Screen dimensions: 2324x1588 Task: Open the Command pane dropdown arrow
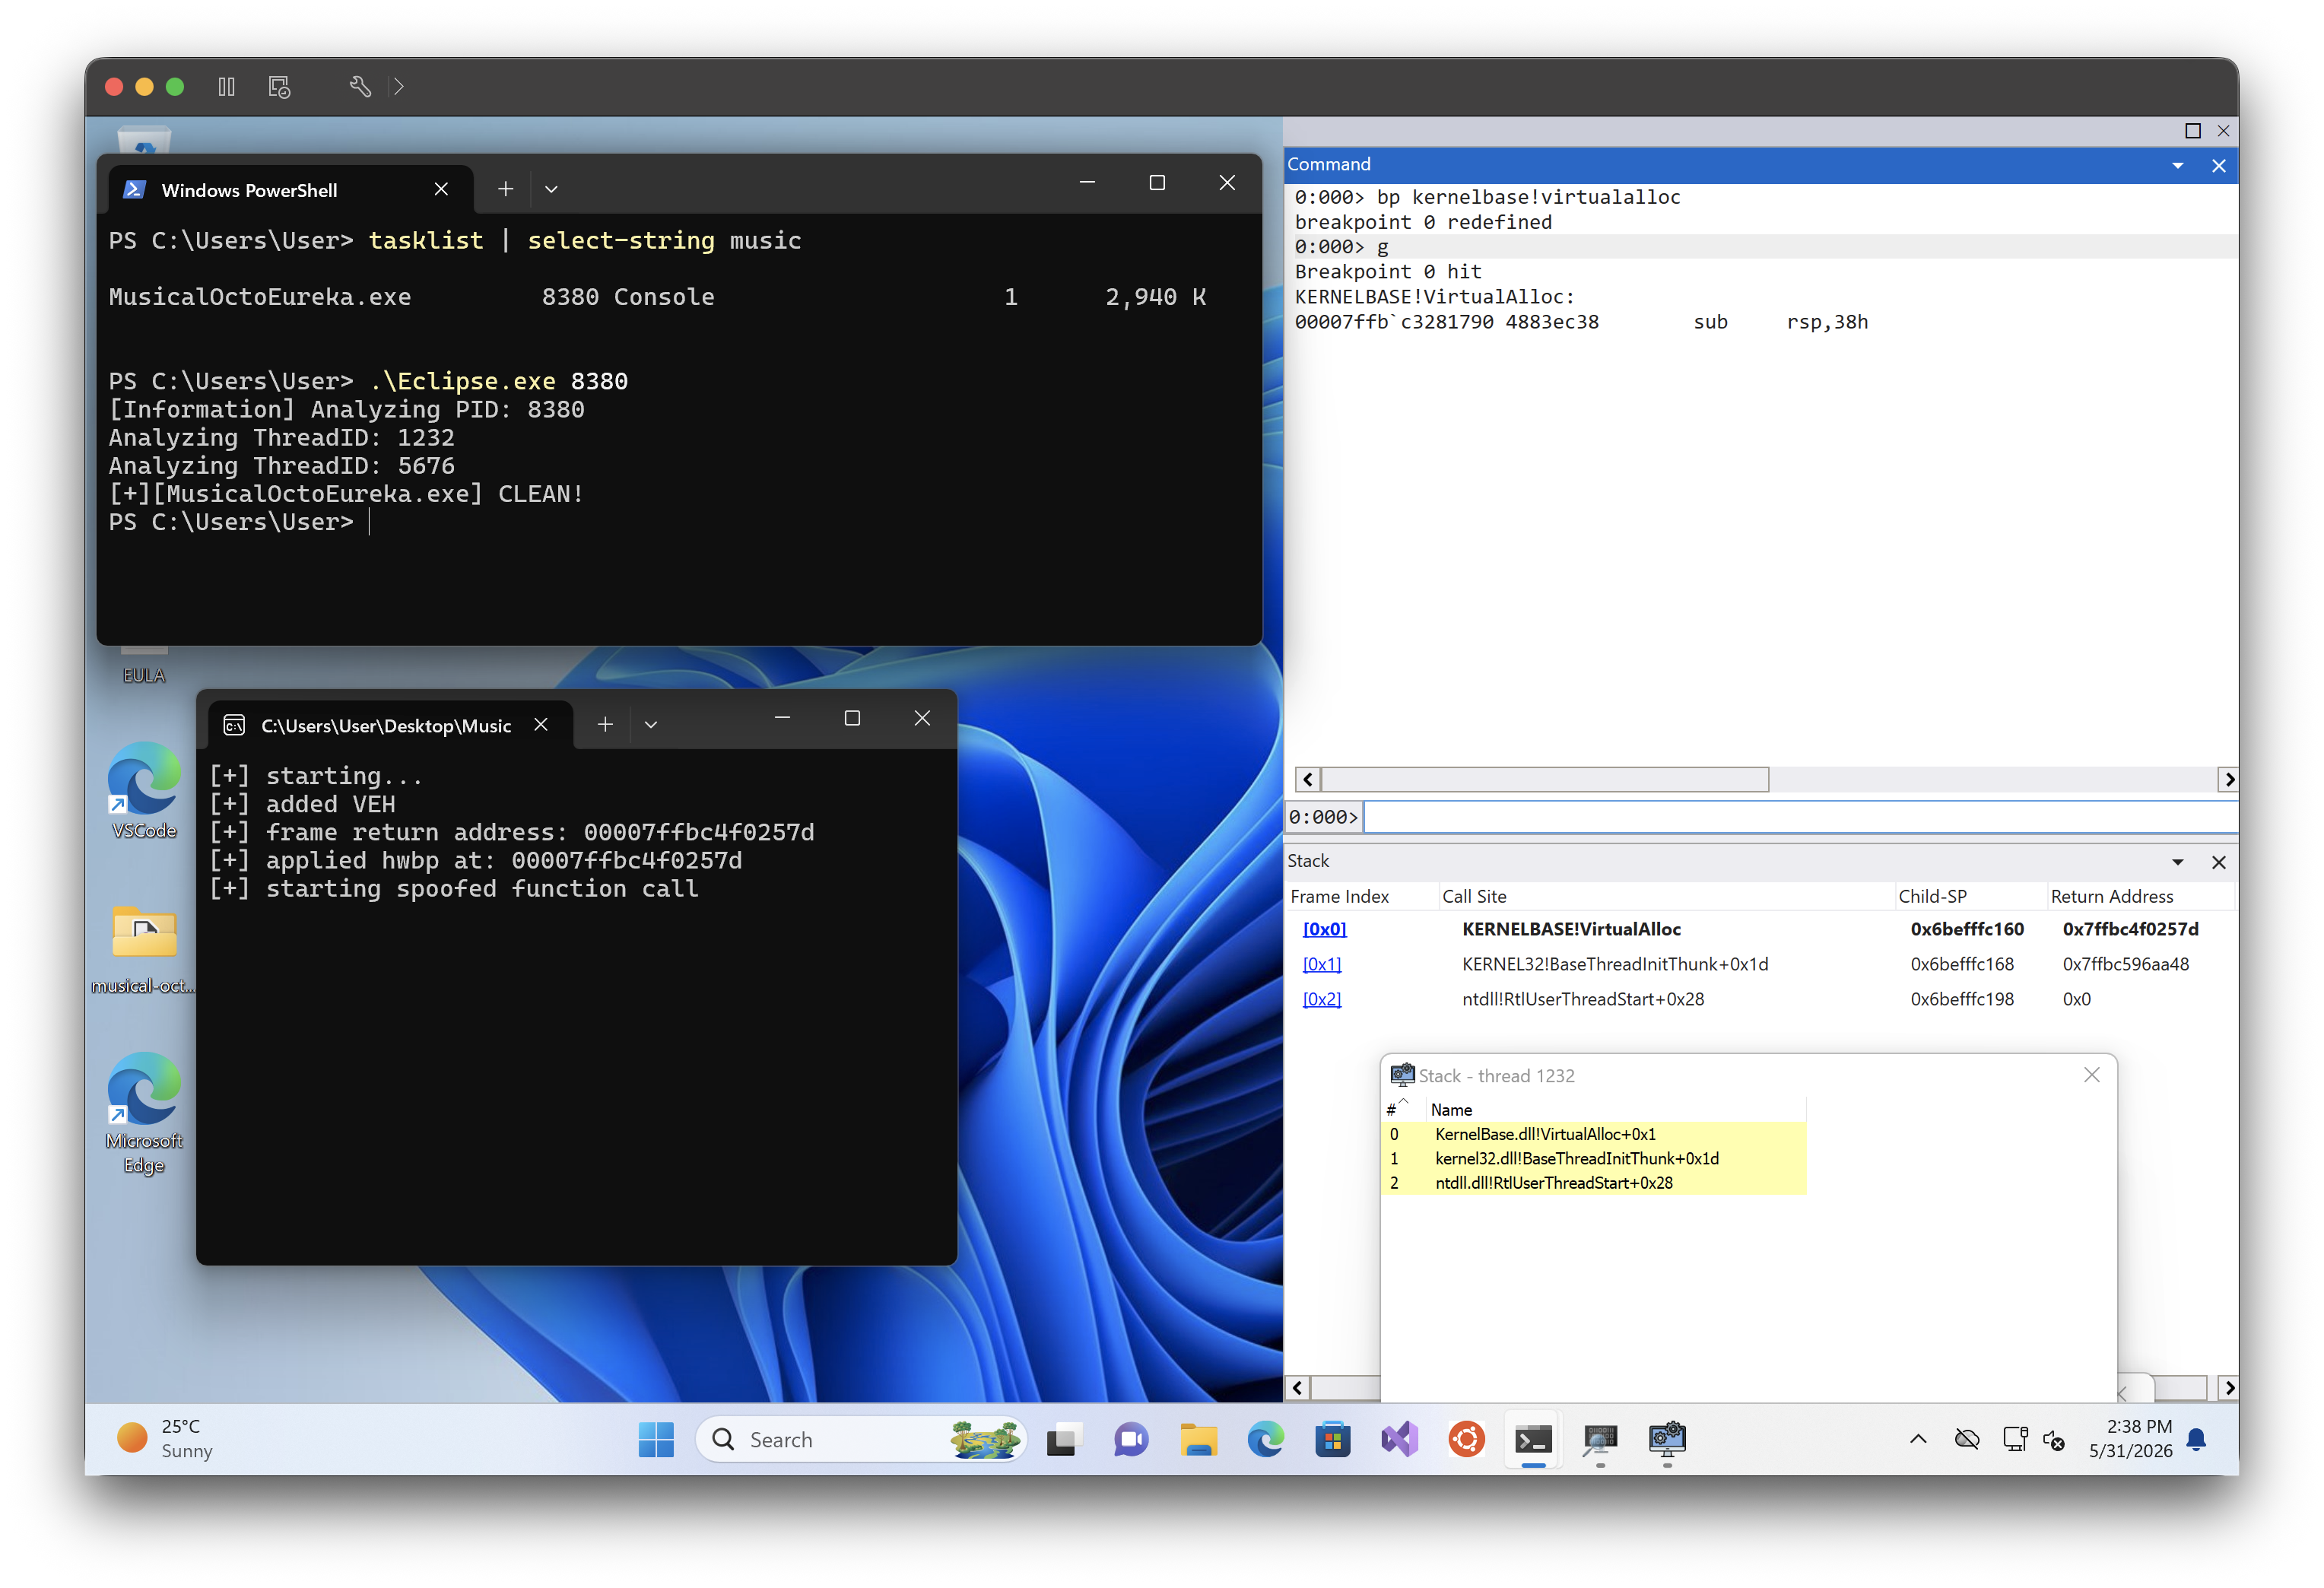pyautogui.click(x=2177, y=165)
